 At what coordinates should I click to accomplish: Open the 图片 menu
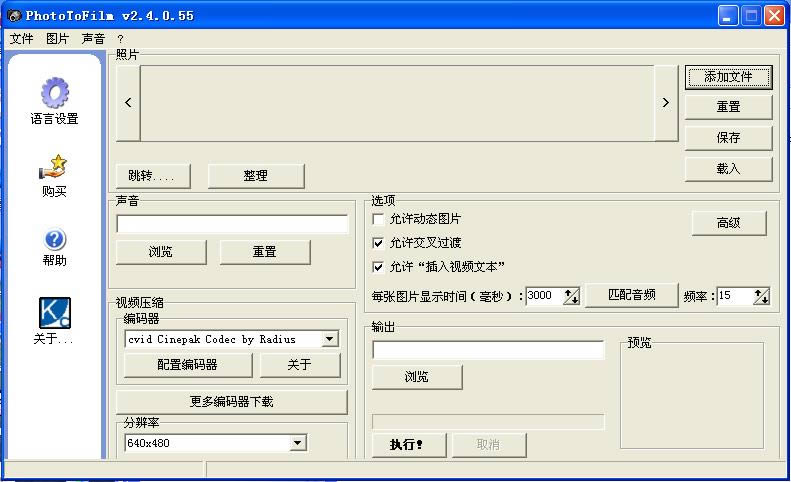coord(57,38)
